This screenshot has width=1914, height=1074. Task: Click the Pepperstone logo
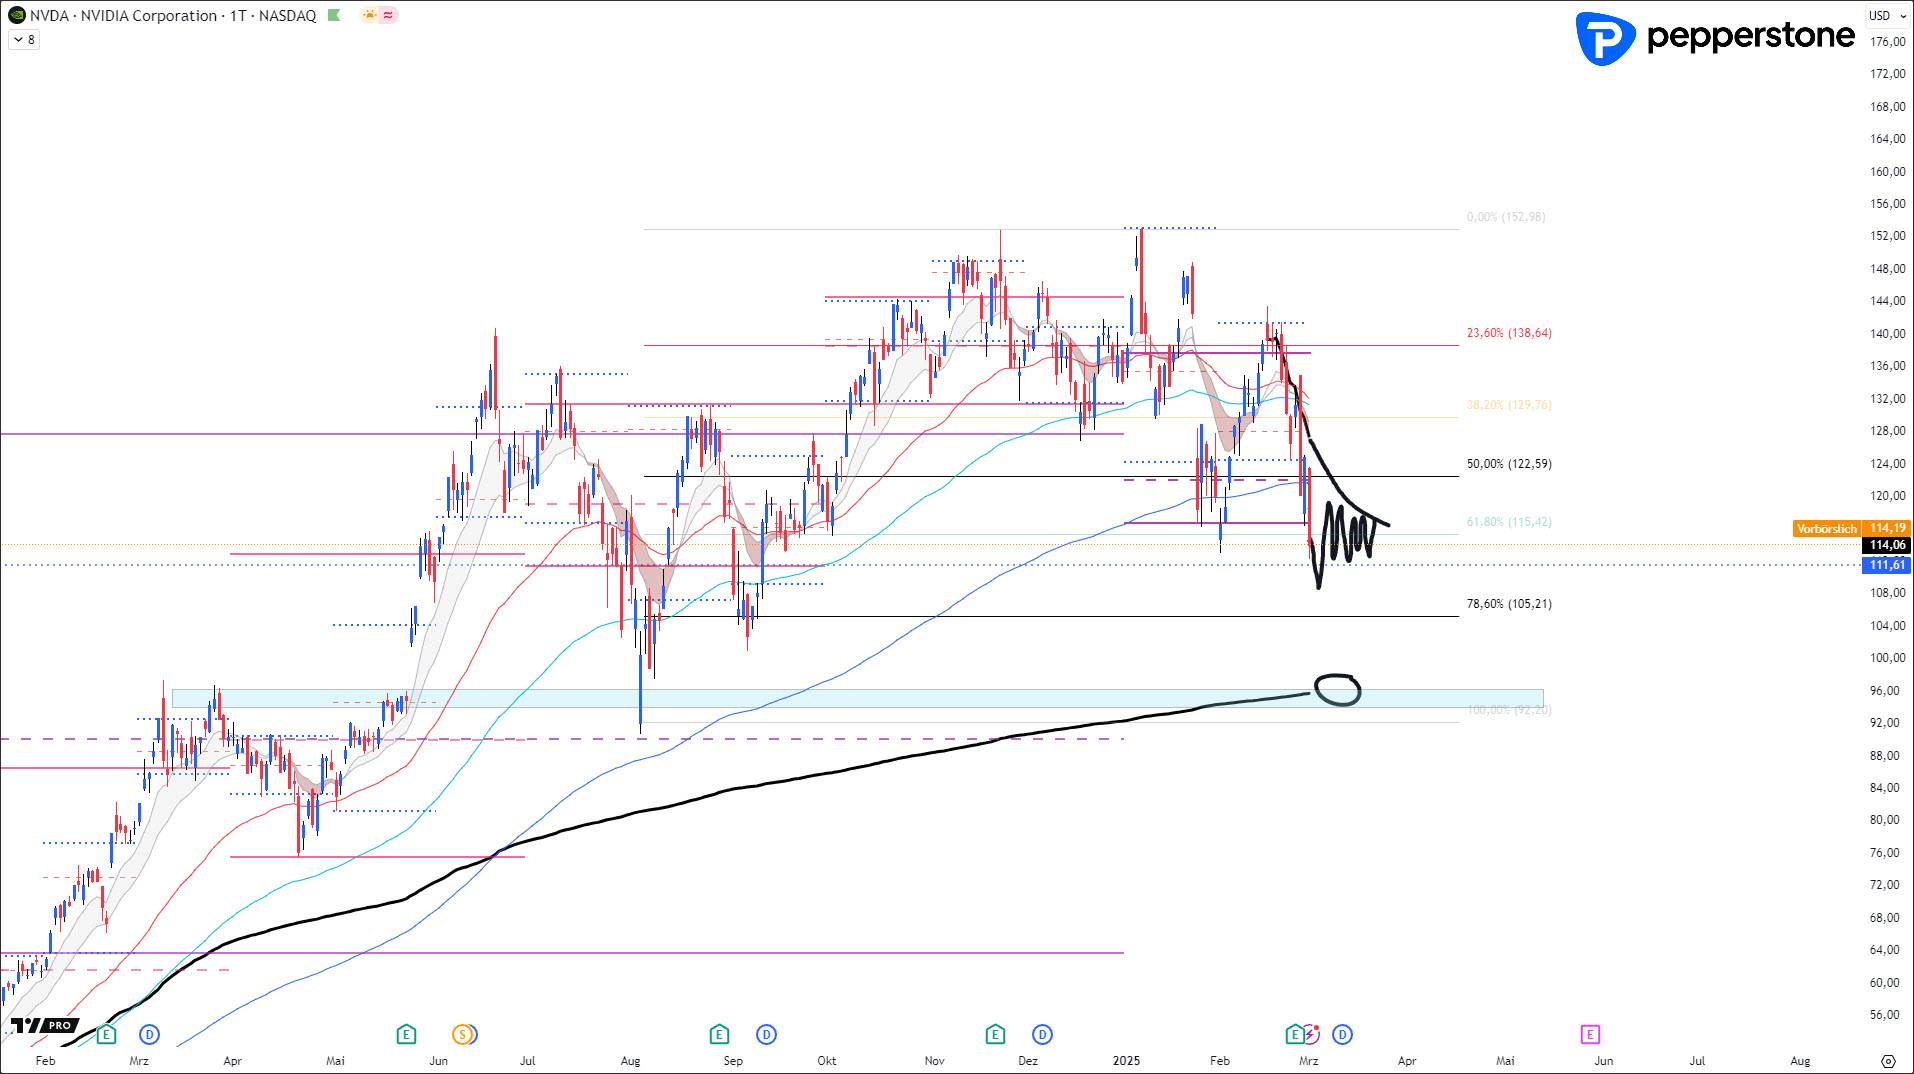click(x=1714, y=38)
